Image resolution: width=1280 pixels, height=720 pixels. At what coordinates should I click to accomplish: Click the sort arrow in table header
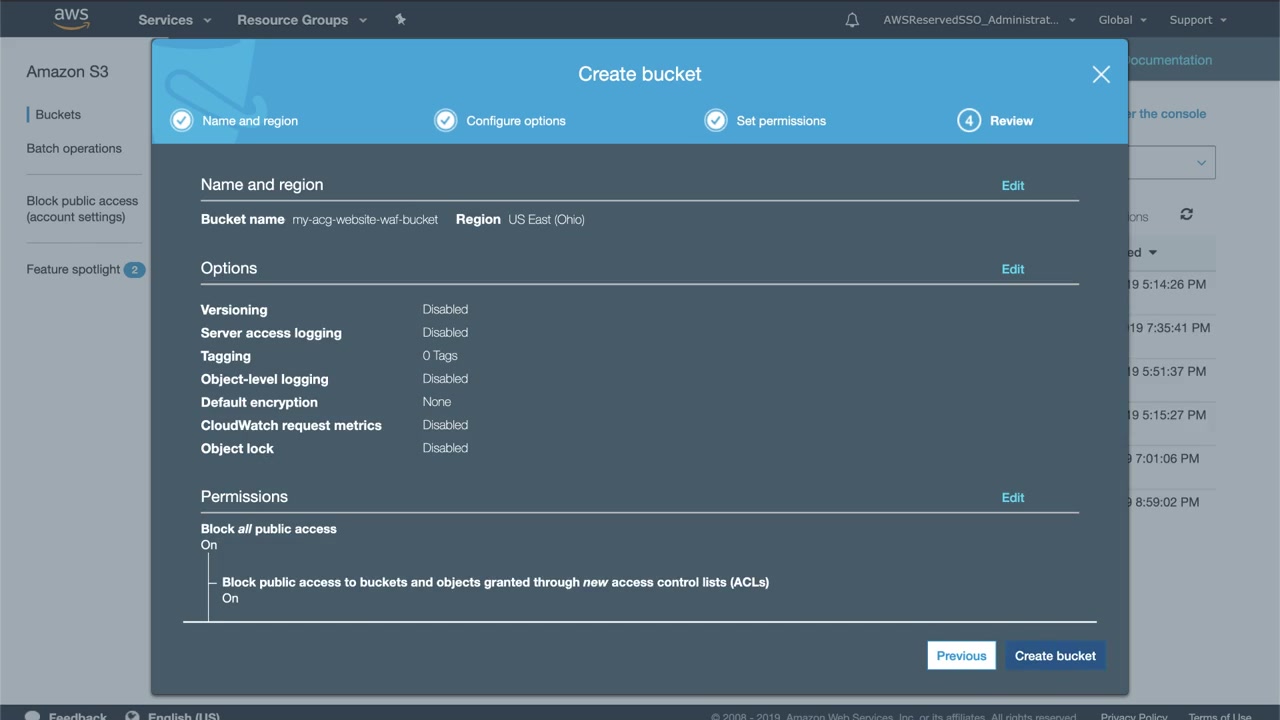(1152, 253)
